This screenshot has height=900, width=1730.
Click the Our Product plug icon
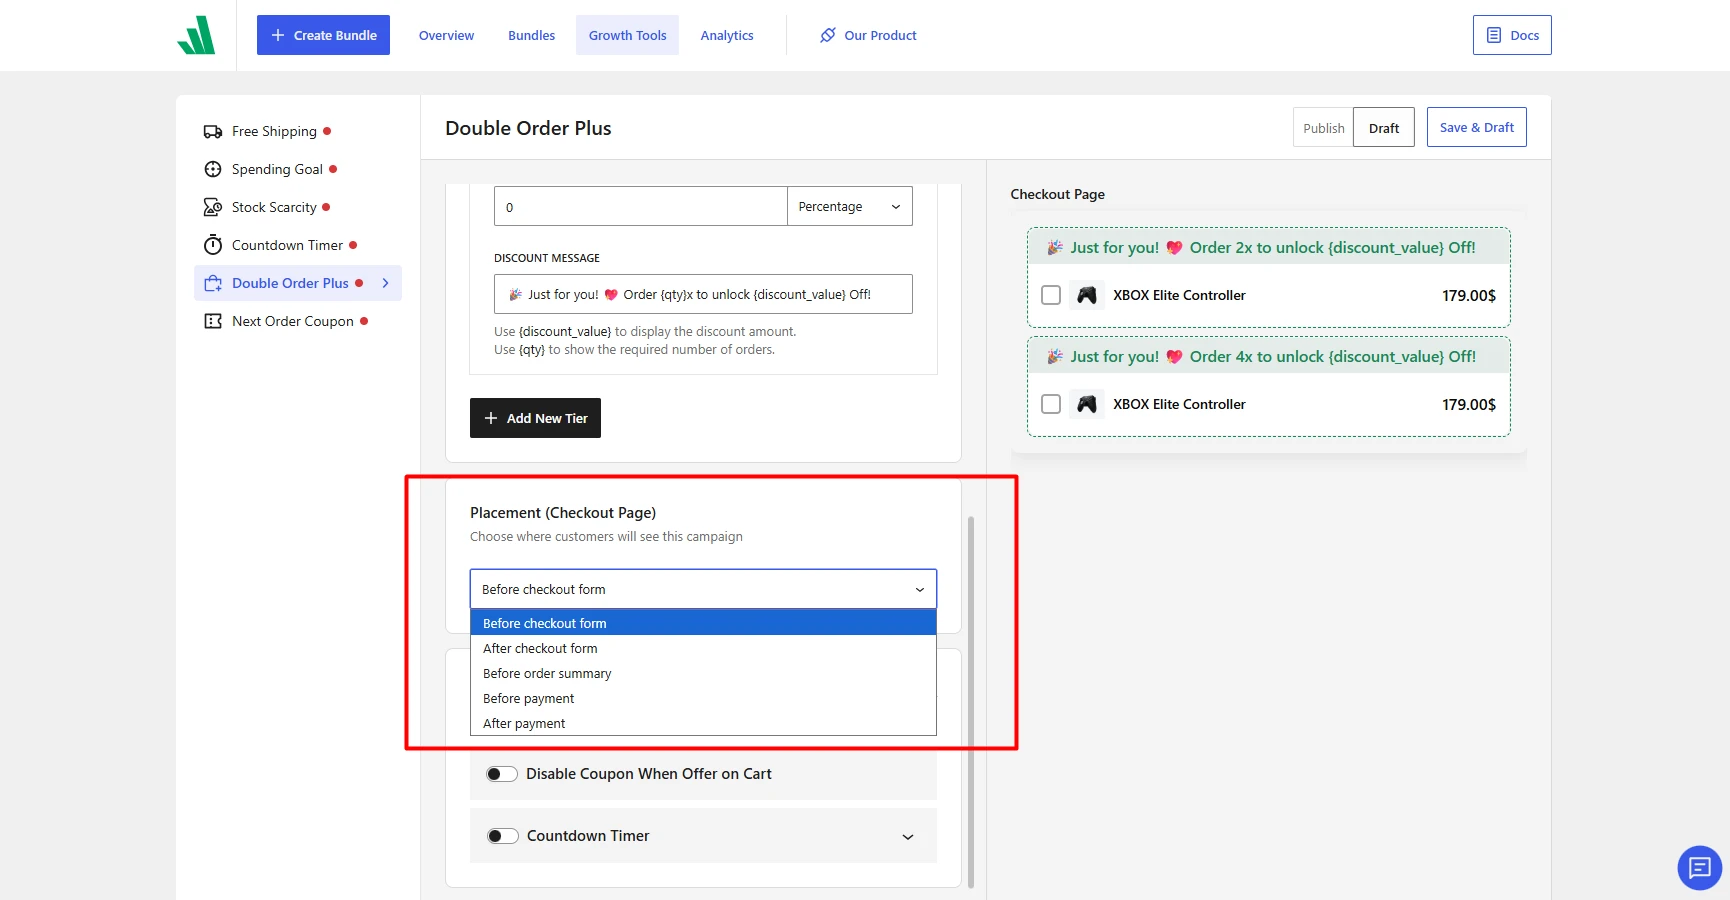click(x=828, y=35)
